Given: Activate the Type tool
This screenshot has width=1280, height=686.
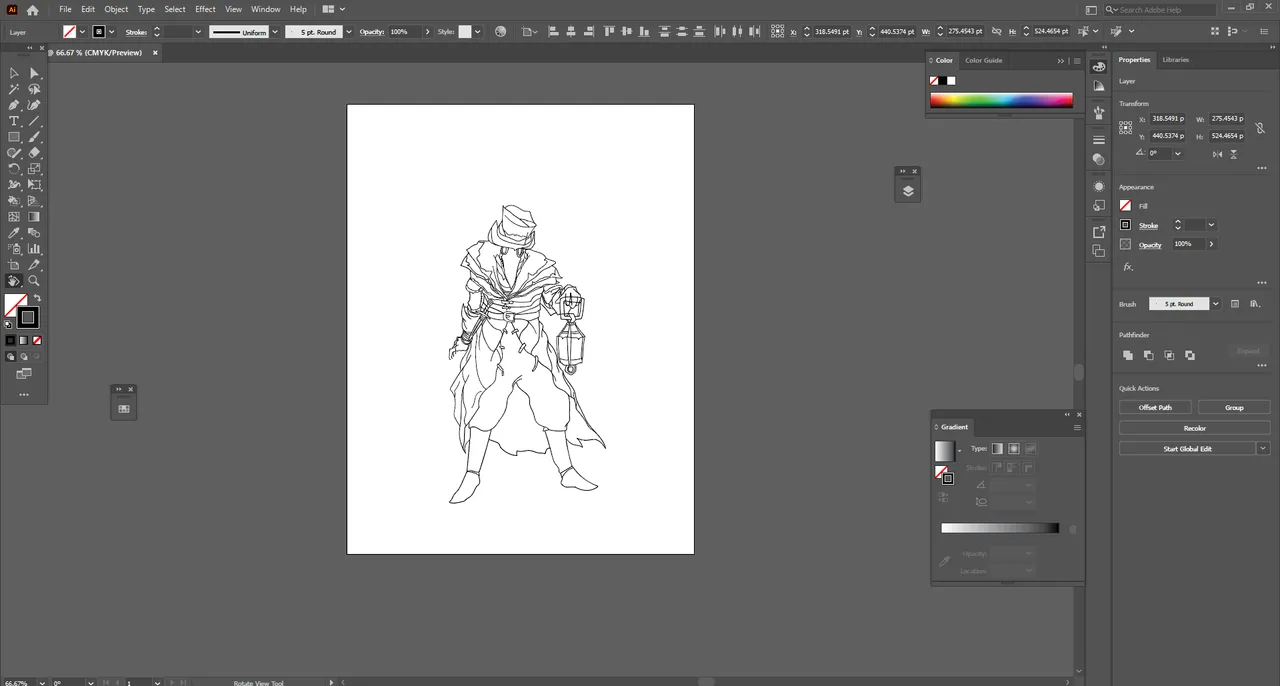Looking at the screenshot, I should 14,121.
